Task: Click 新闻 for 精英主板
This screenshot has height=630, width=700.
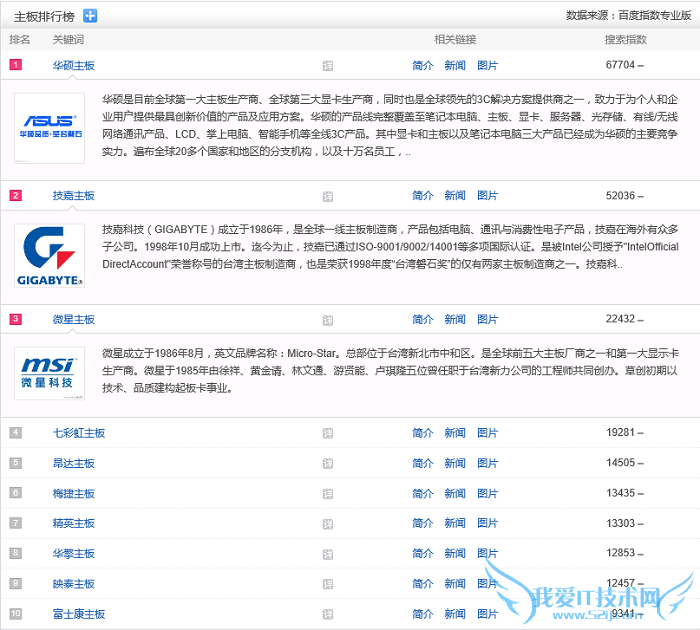Action: click(x=455, y=523)
